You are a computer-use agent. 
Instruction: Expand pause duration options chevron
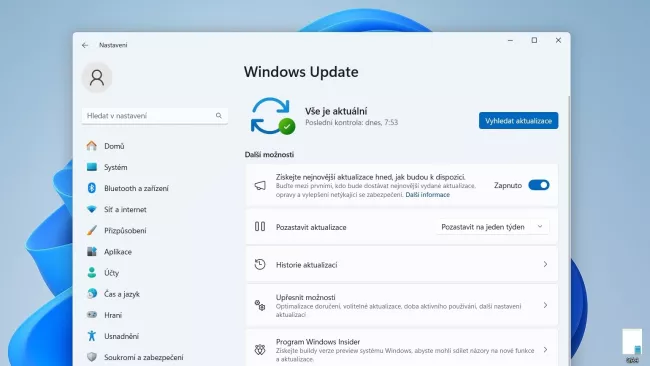[540, 227]
